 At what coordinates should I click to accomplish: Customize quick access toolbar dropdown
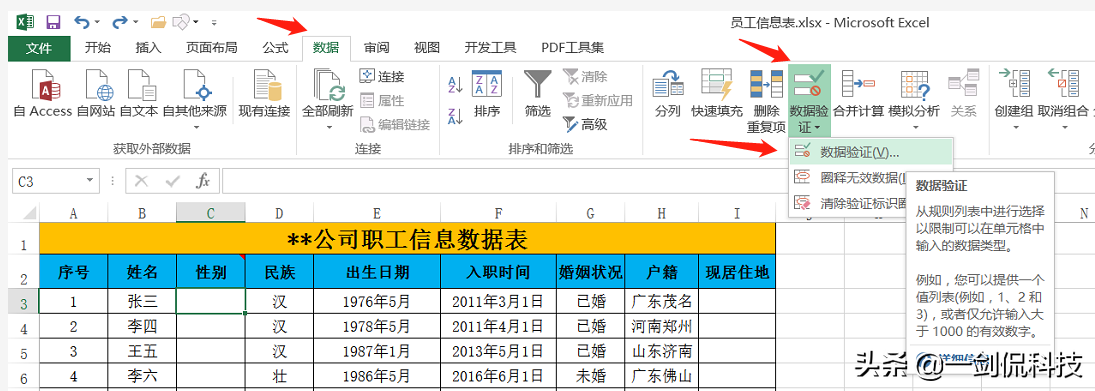[x=214, y=23]
